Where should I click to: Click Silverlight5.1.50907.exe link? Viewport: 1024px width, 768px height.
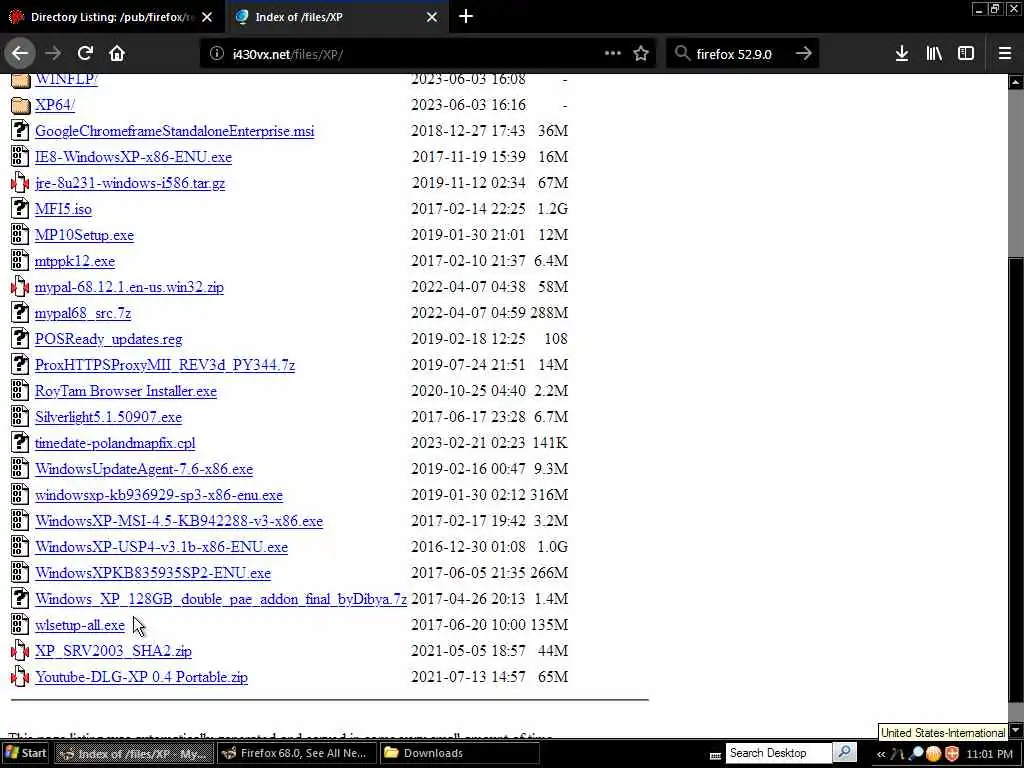(x=108, y=417)
